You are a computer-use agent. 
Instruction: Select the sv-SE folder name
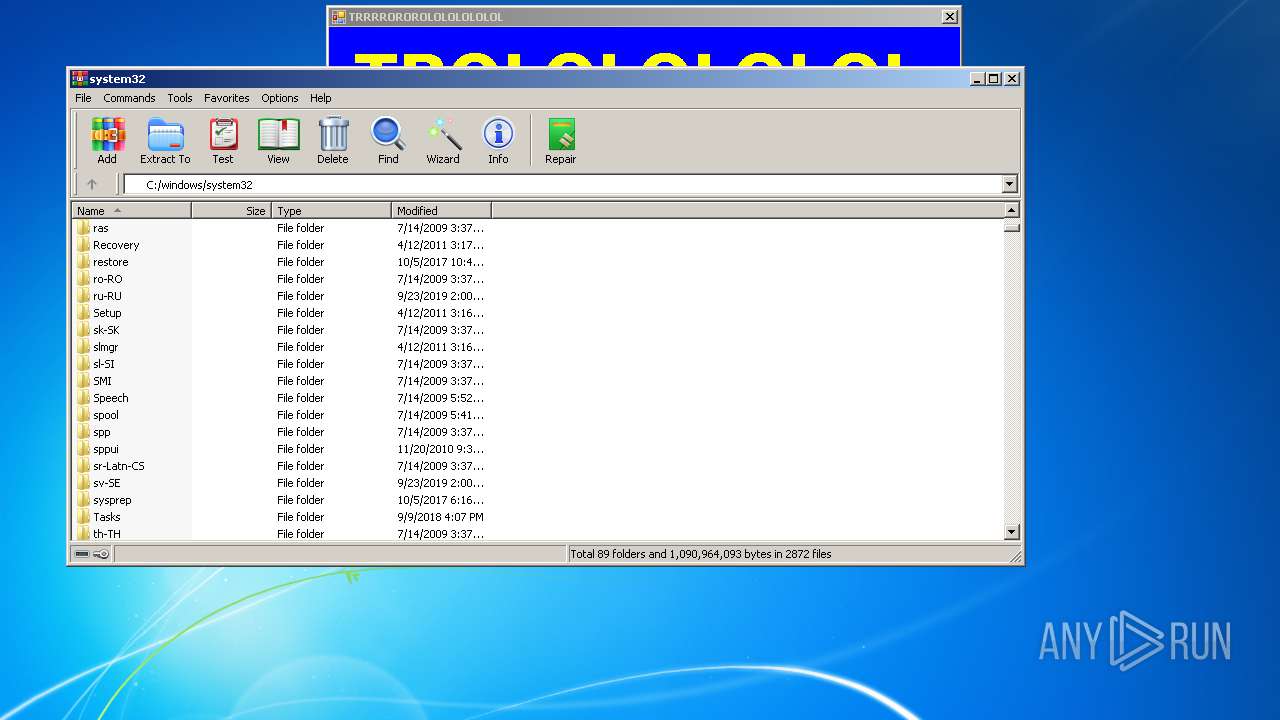click(x=106, y=483)
